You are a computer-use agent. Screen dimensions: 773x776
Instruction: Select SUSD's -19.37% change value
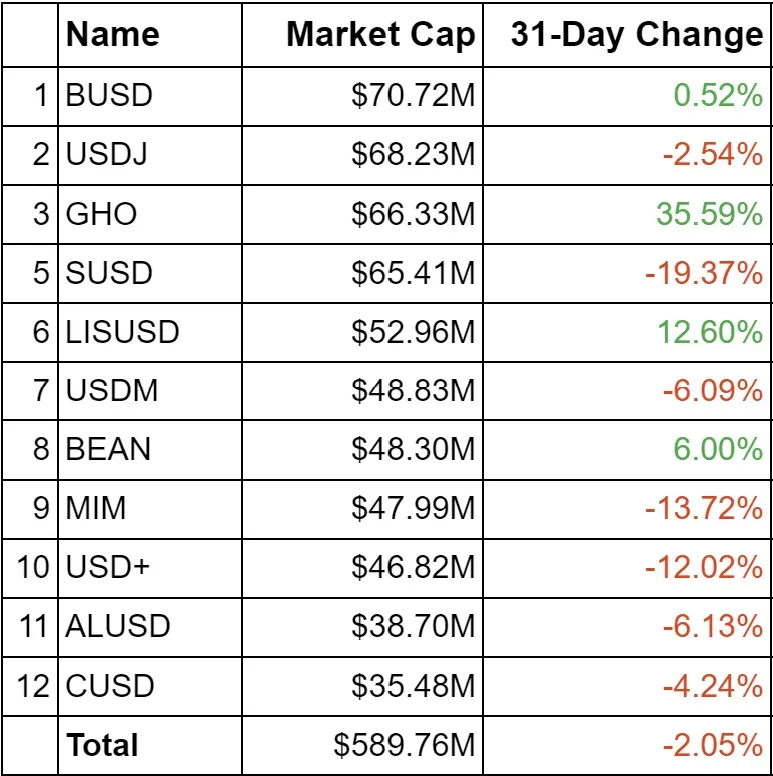[x=704, y=273]
